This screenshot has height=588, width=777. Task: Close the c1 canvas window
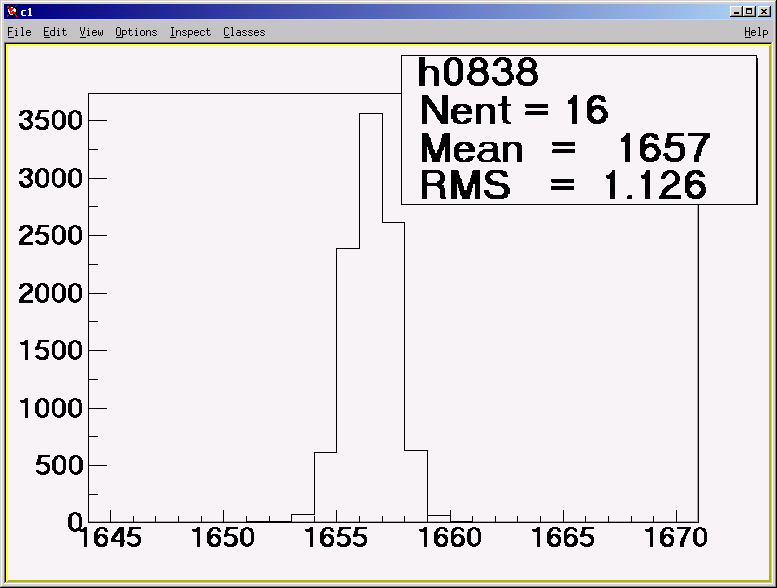(x=765, y=11)
